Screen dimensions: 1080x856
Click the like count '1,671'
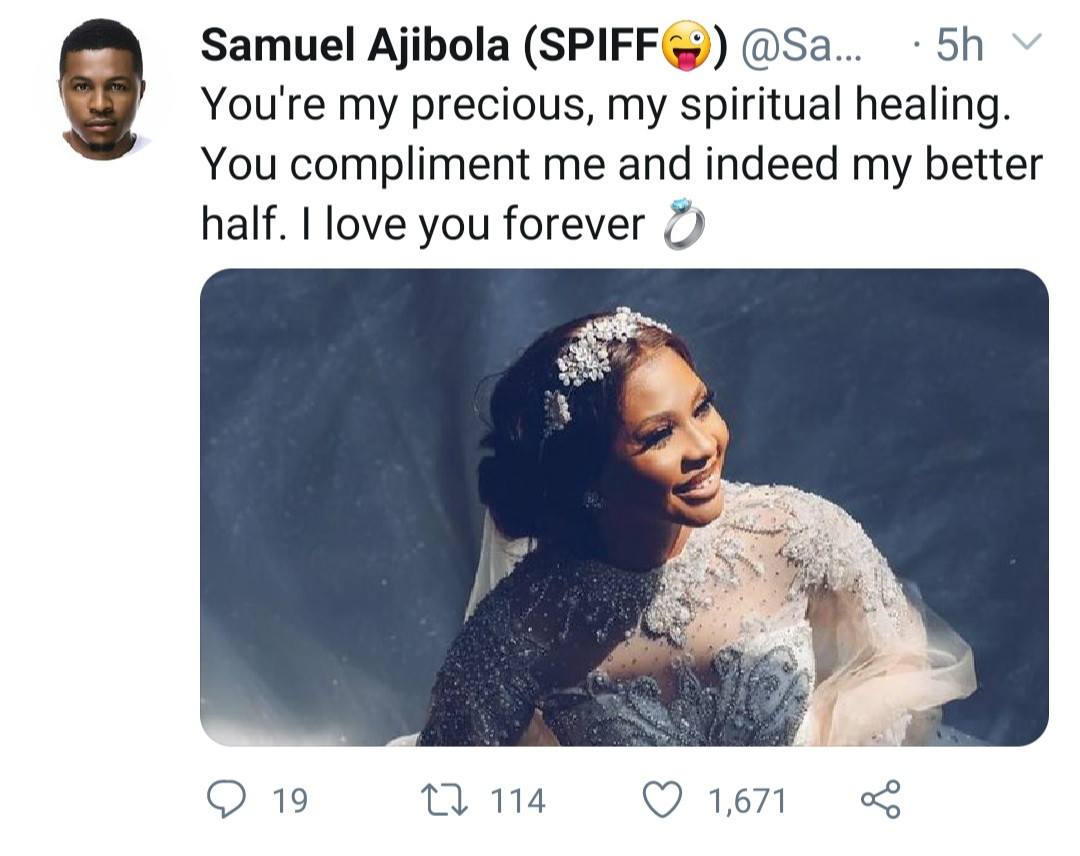pyautogui.click(x=746, y=801)
